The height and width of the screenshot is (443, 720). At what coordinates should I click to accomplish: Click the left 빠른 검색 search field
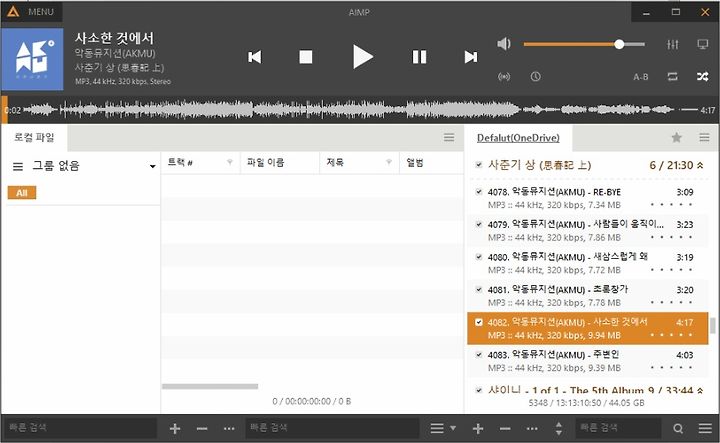80,428
